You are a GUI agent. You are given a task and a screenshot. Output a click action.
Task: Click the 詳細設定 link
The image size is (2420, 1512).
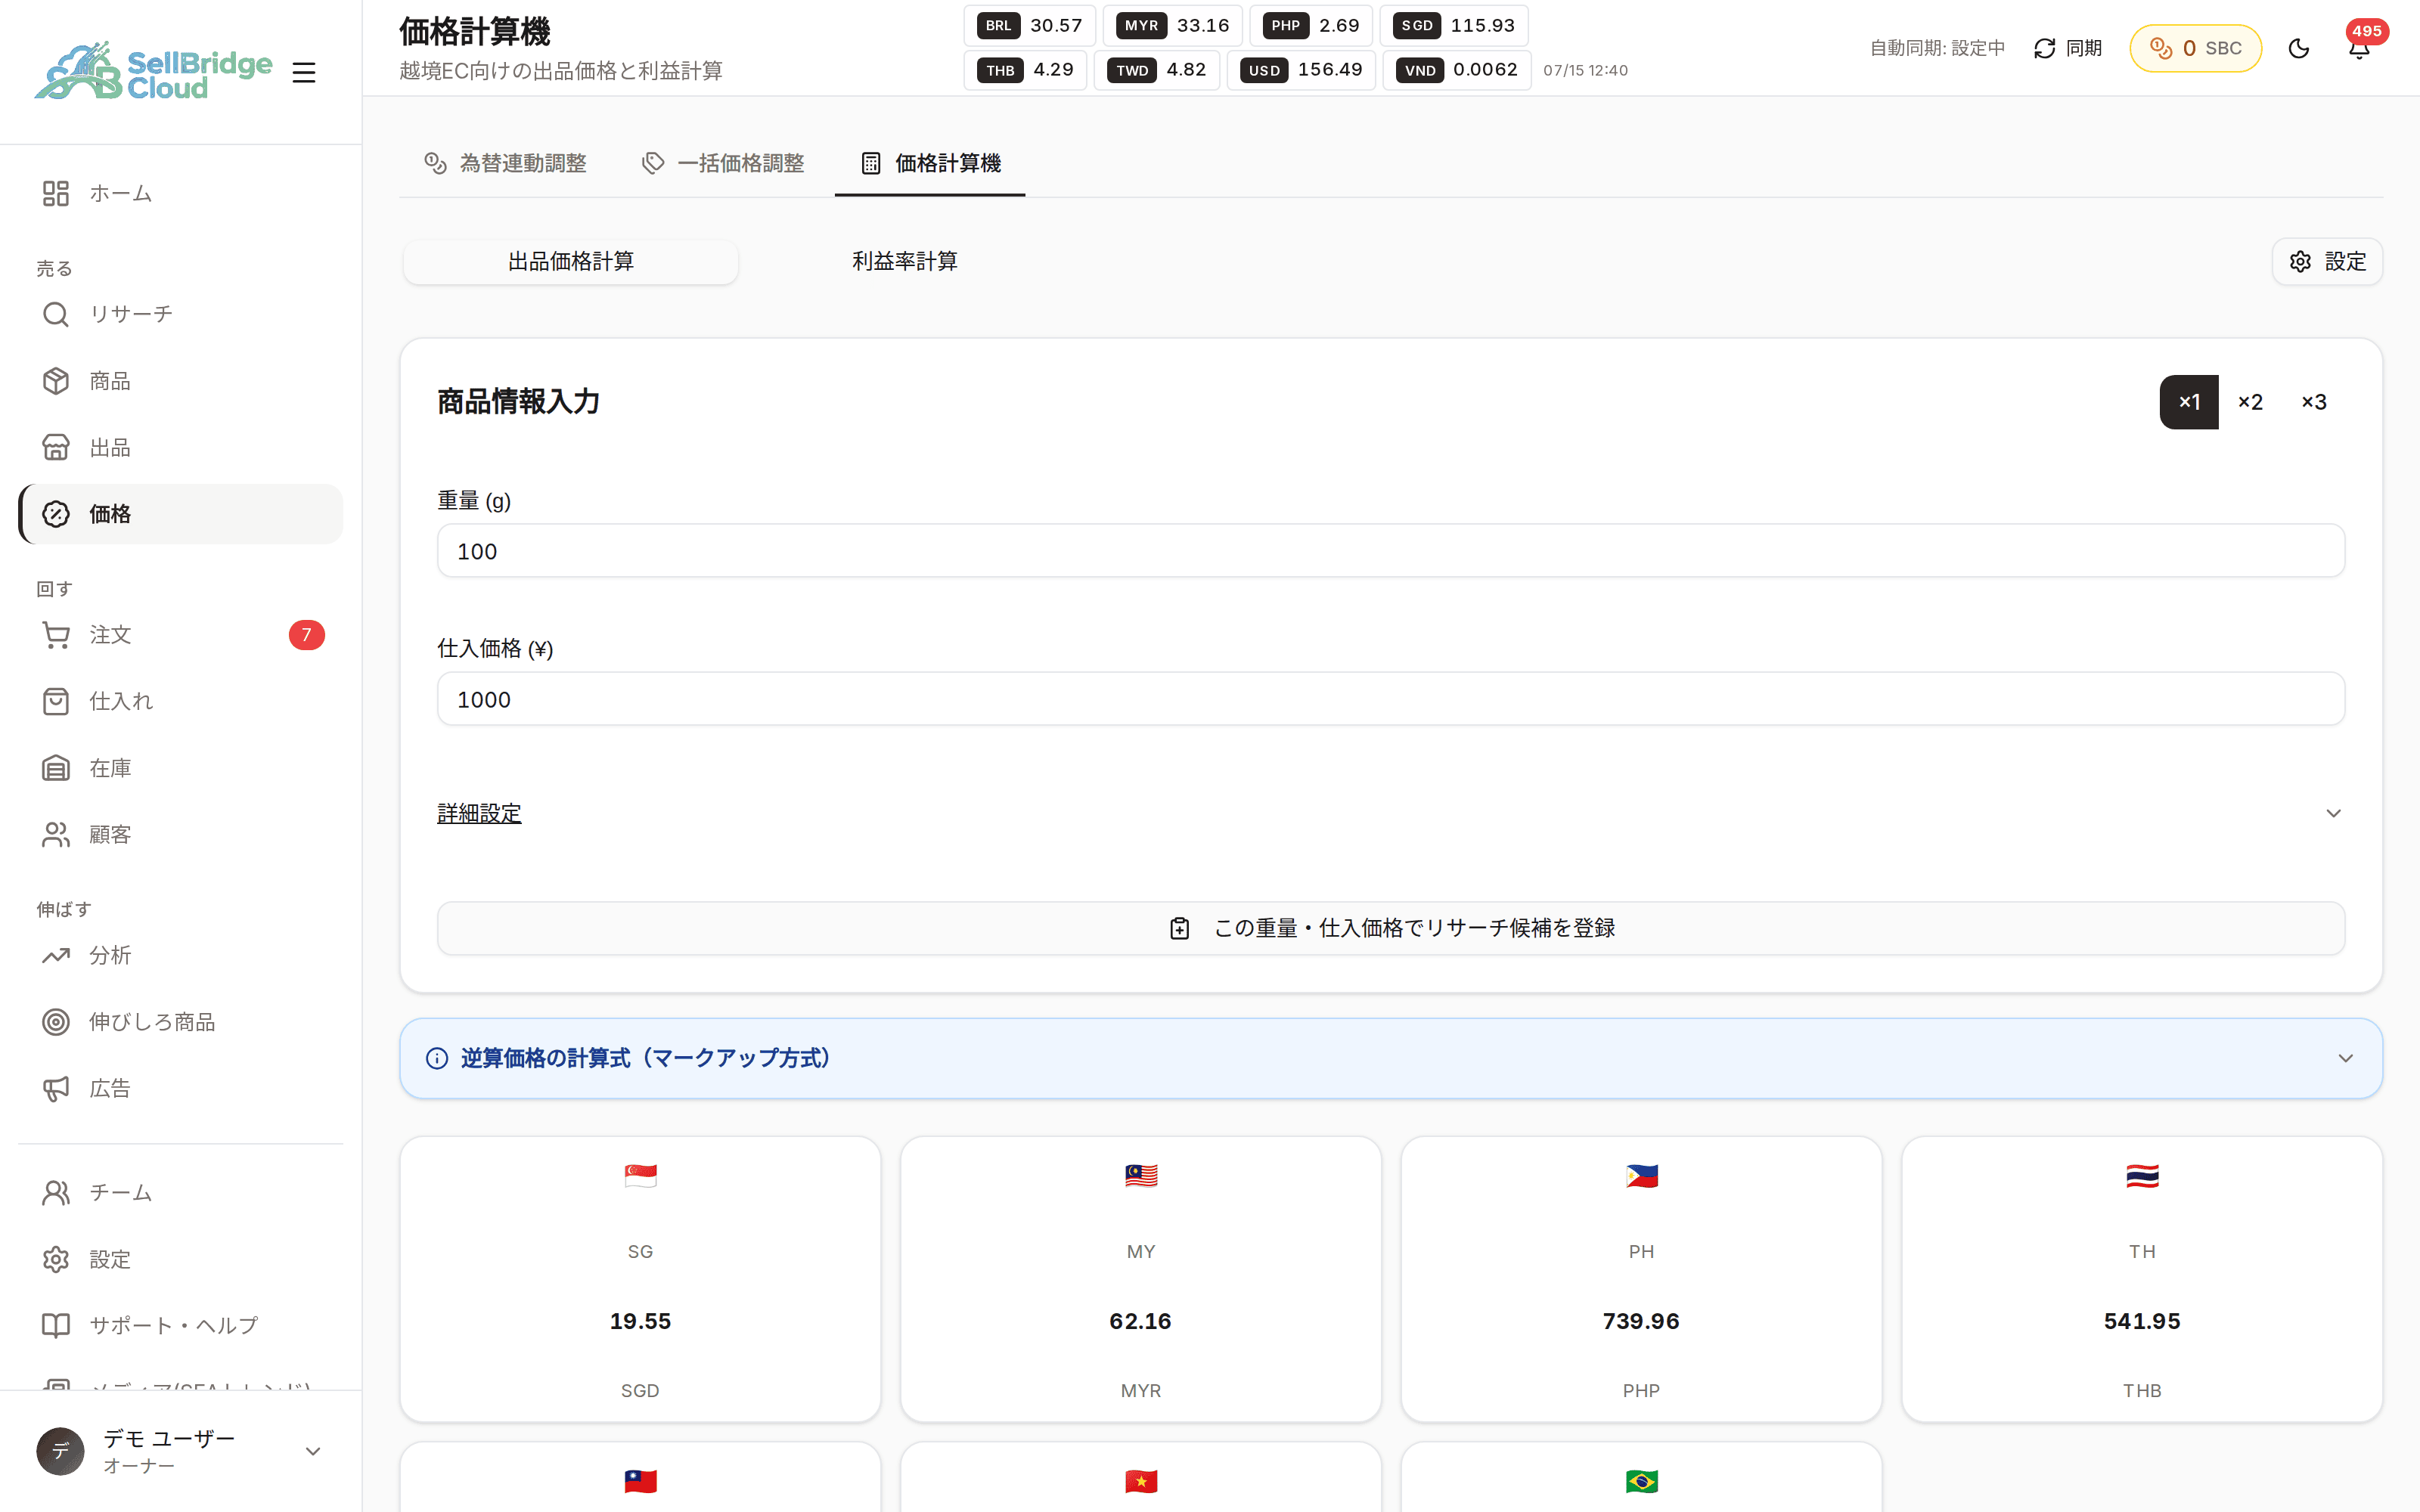[479, 813]
